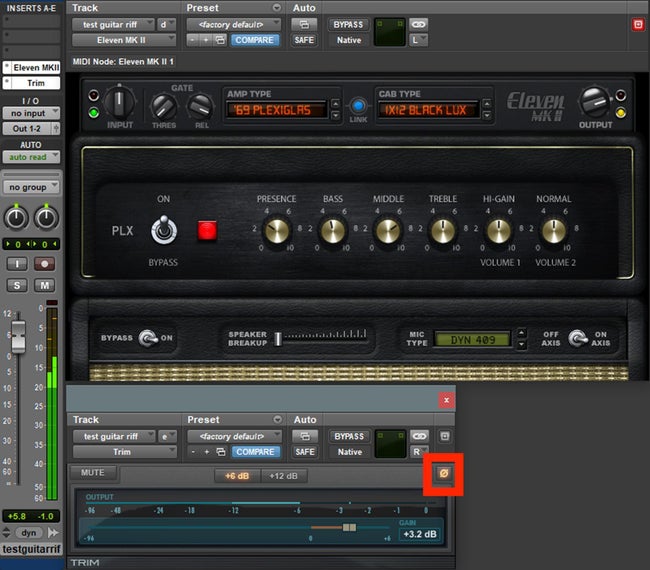Open the 'no group' selector
This screenshot has height=570, width=650.
(x=32, y=187)
